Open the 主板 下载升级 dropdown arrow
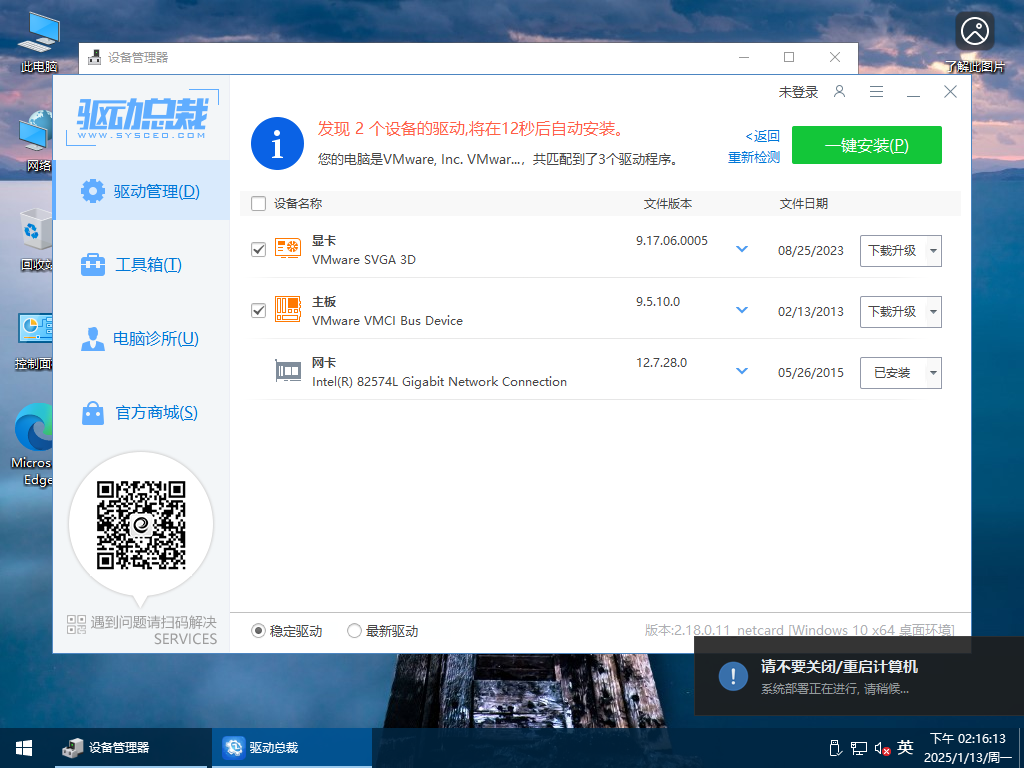This screenshot has height=768, width=1024. click(933, 312)
